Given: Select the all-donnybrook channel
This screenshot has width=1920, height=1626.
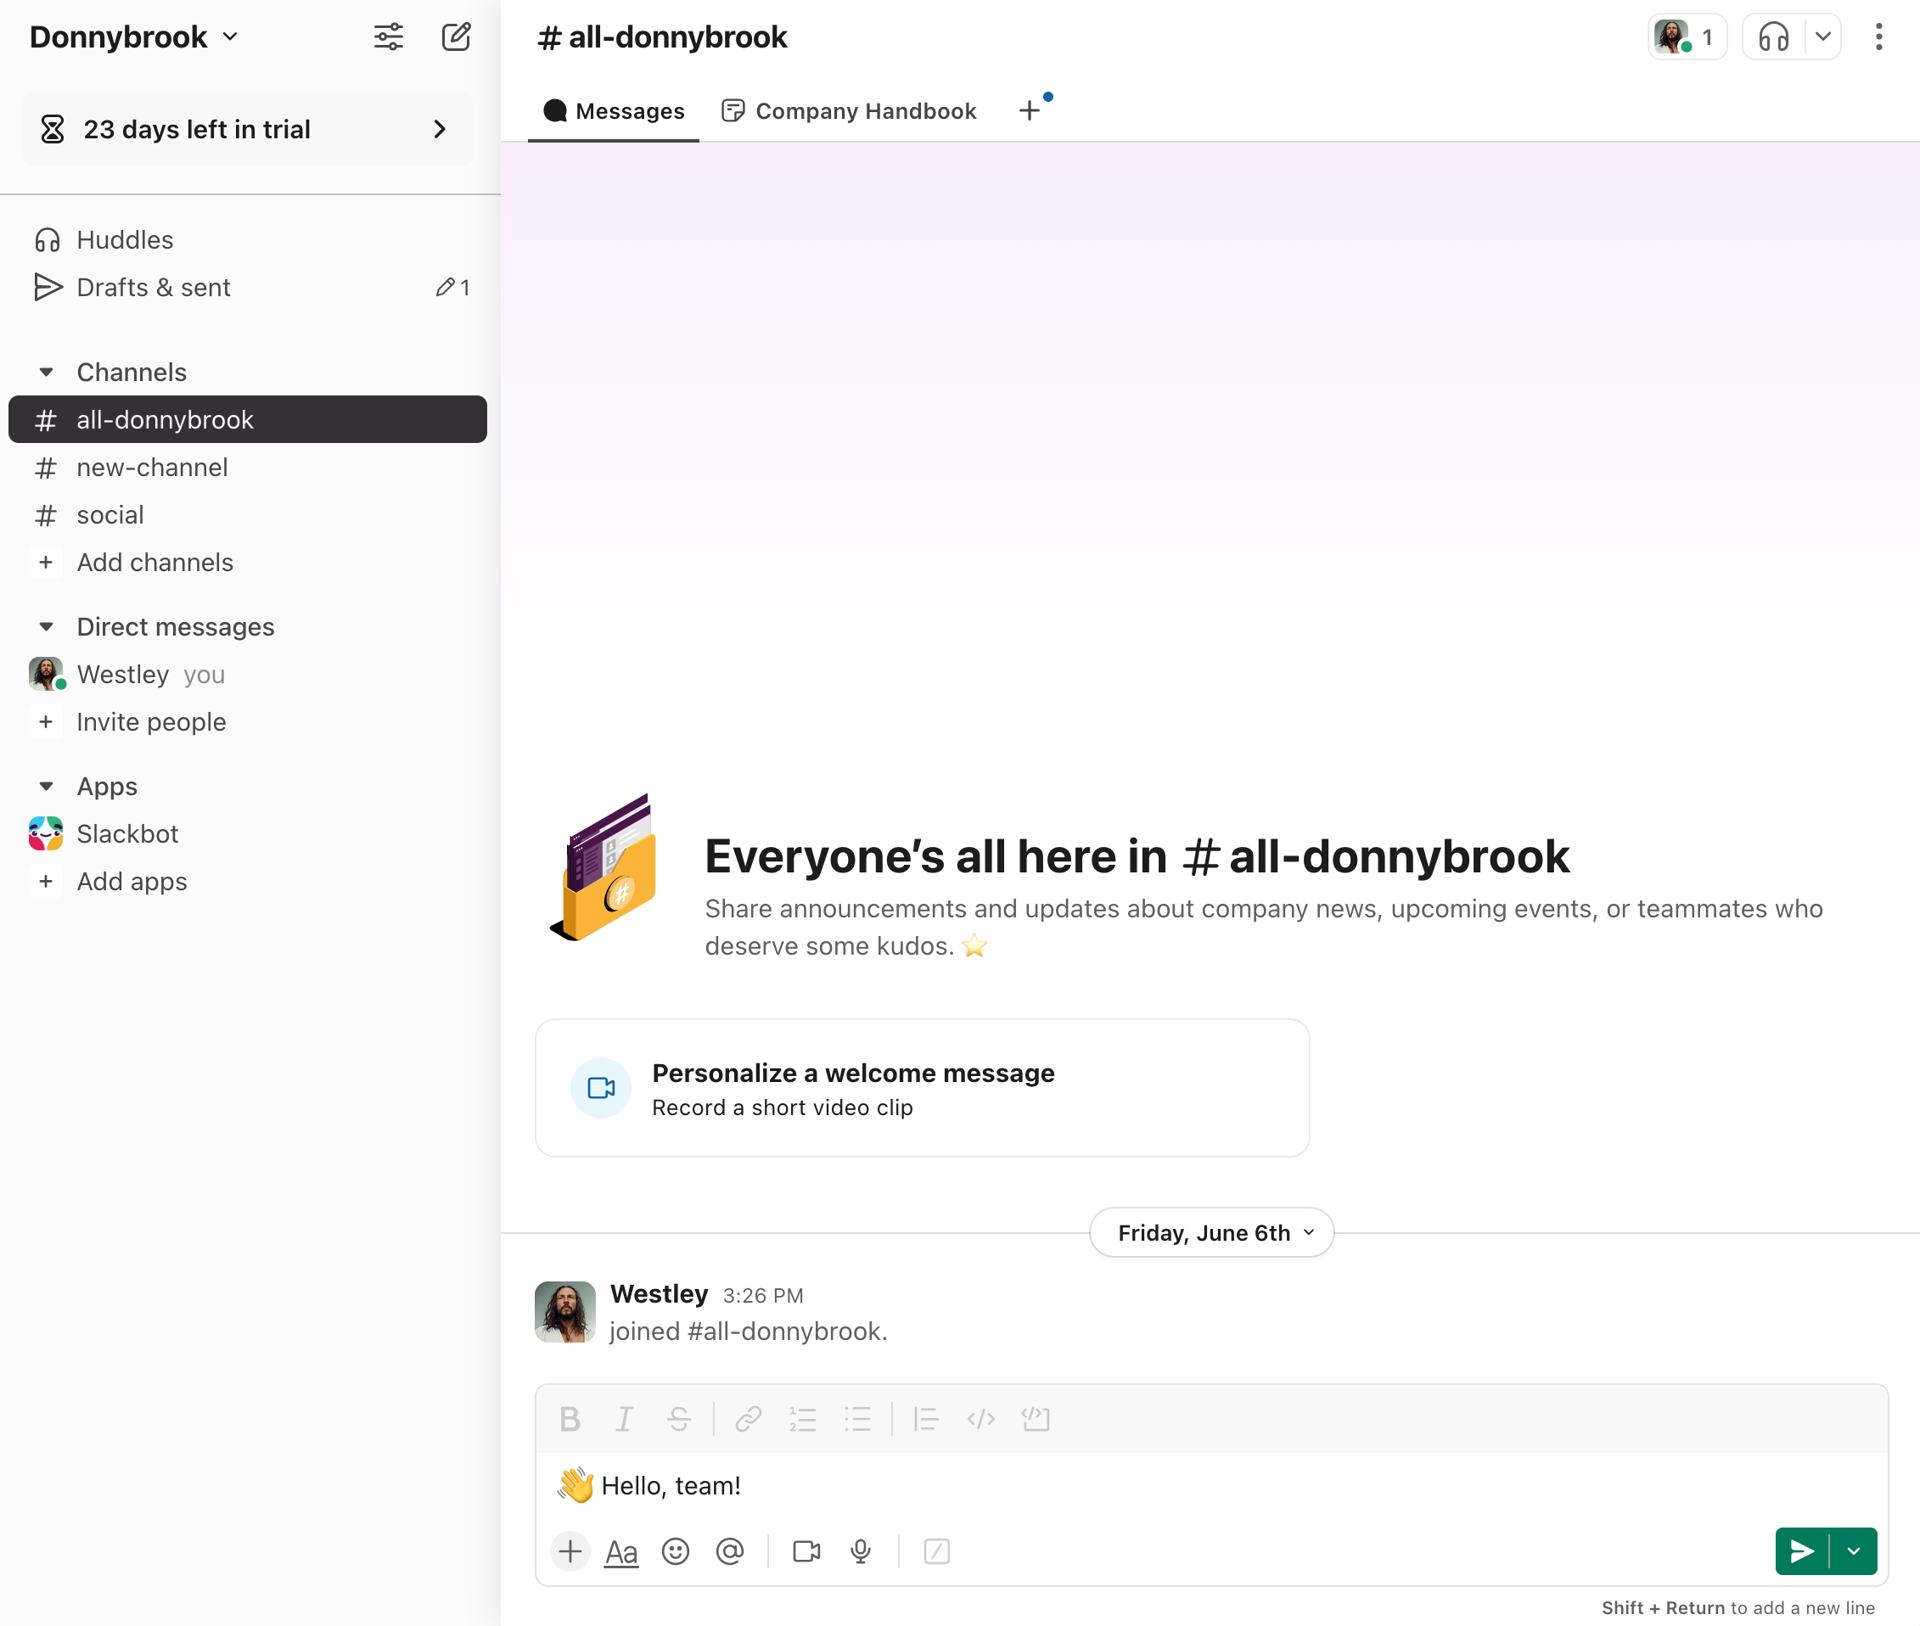Looking at the screenshot, I should 247,419.
